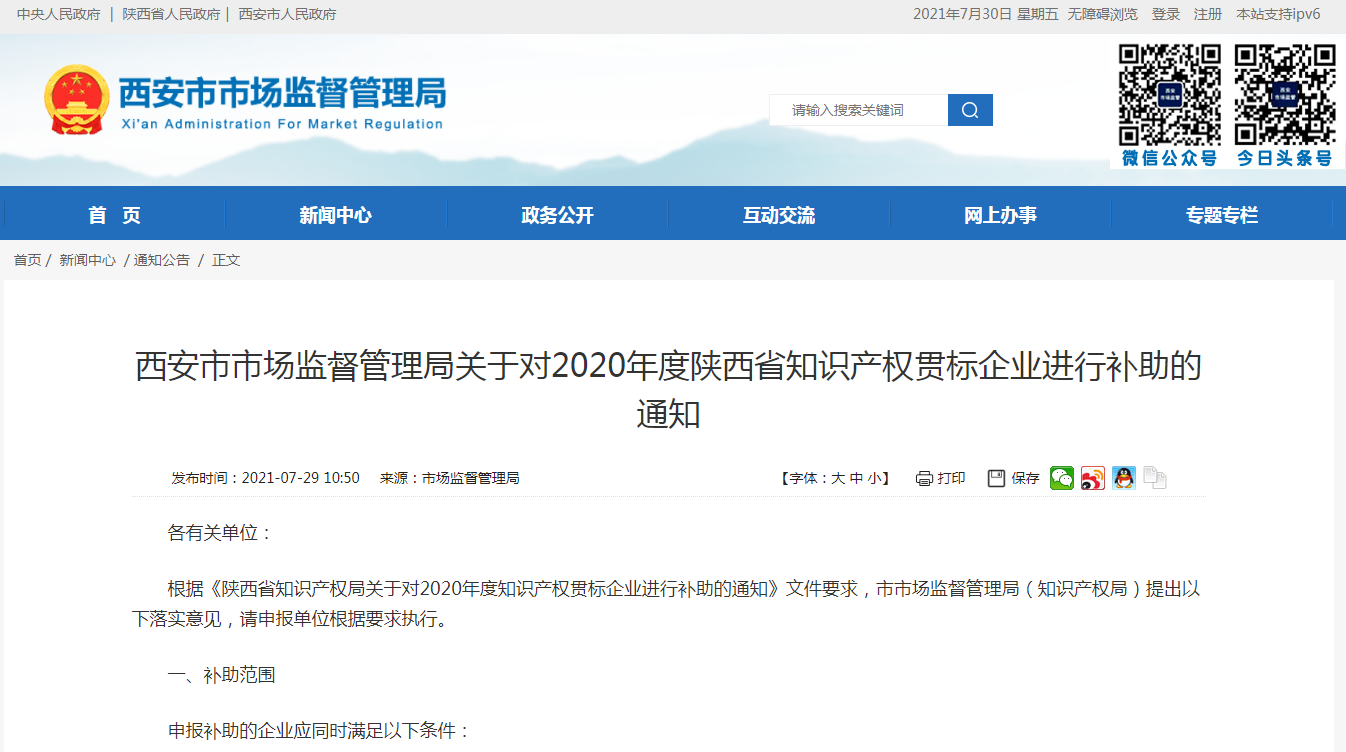Go to 通知公告 in breadcrumb
Screen dimensions: 1346x752
(x=162, y=260)
